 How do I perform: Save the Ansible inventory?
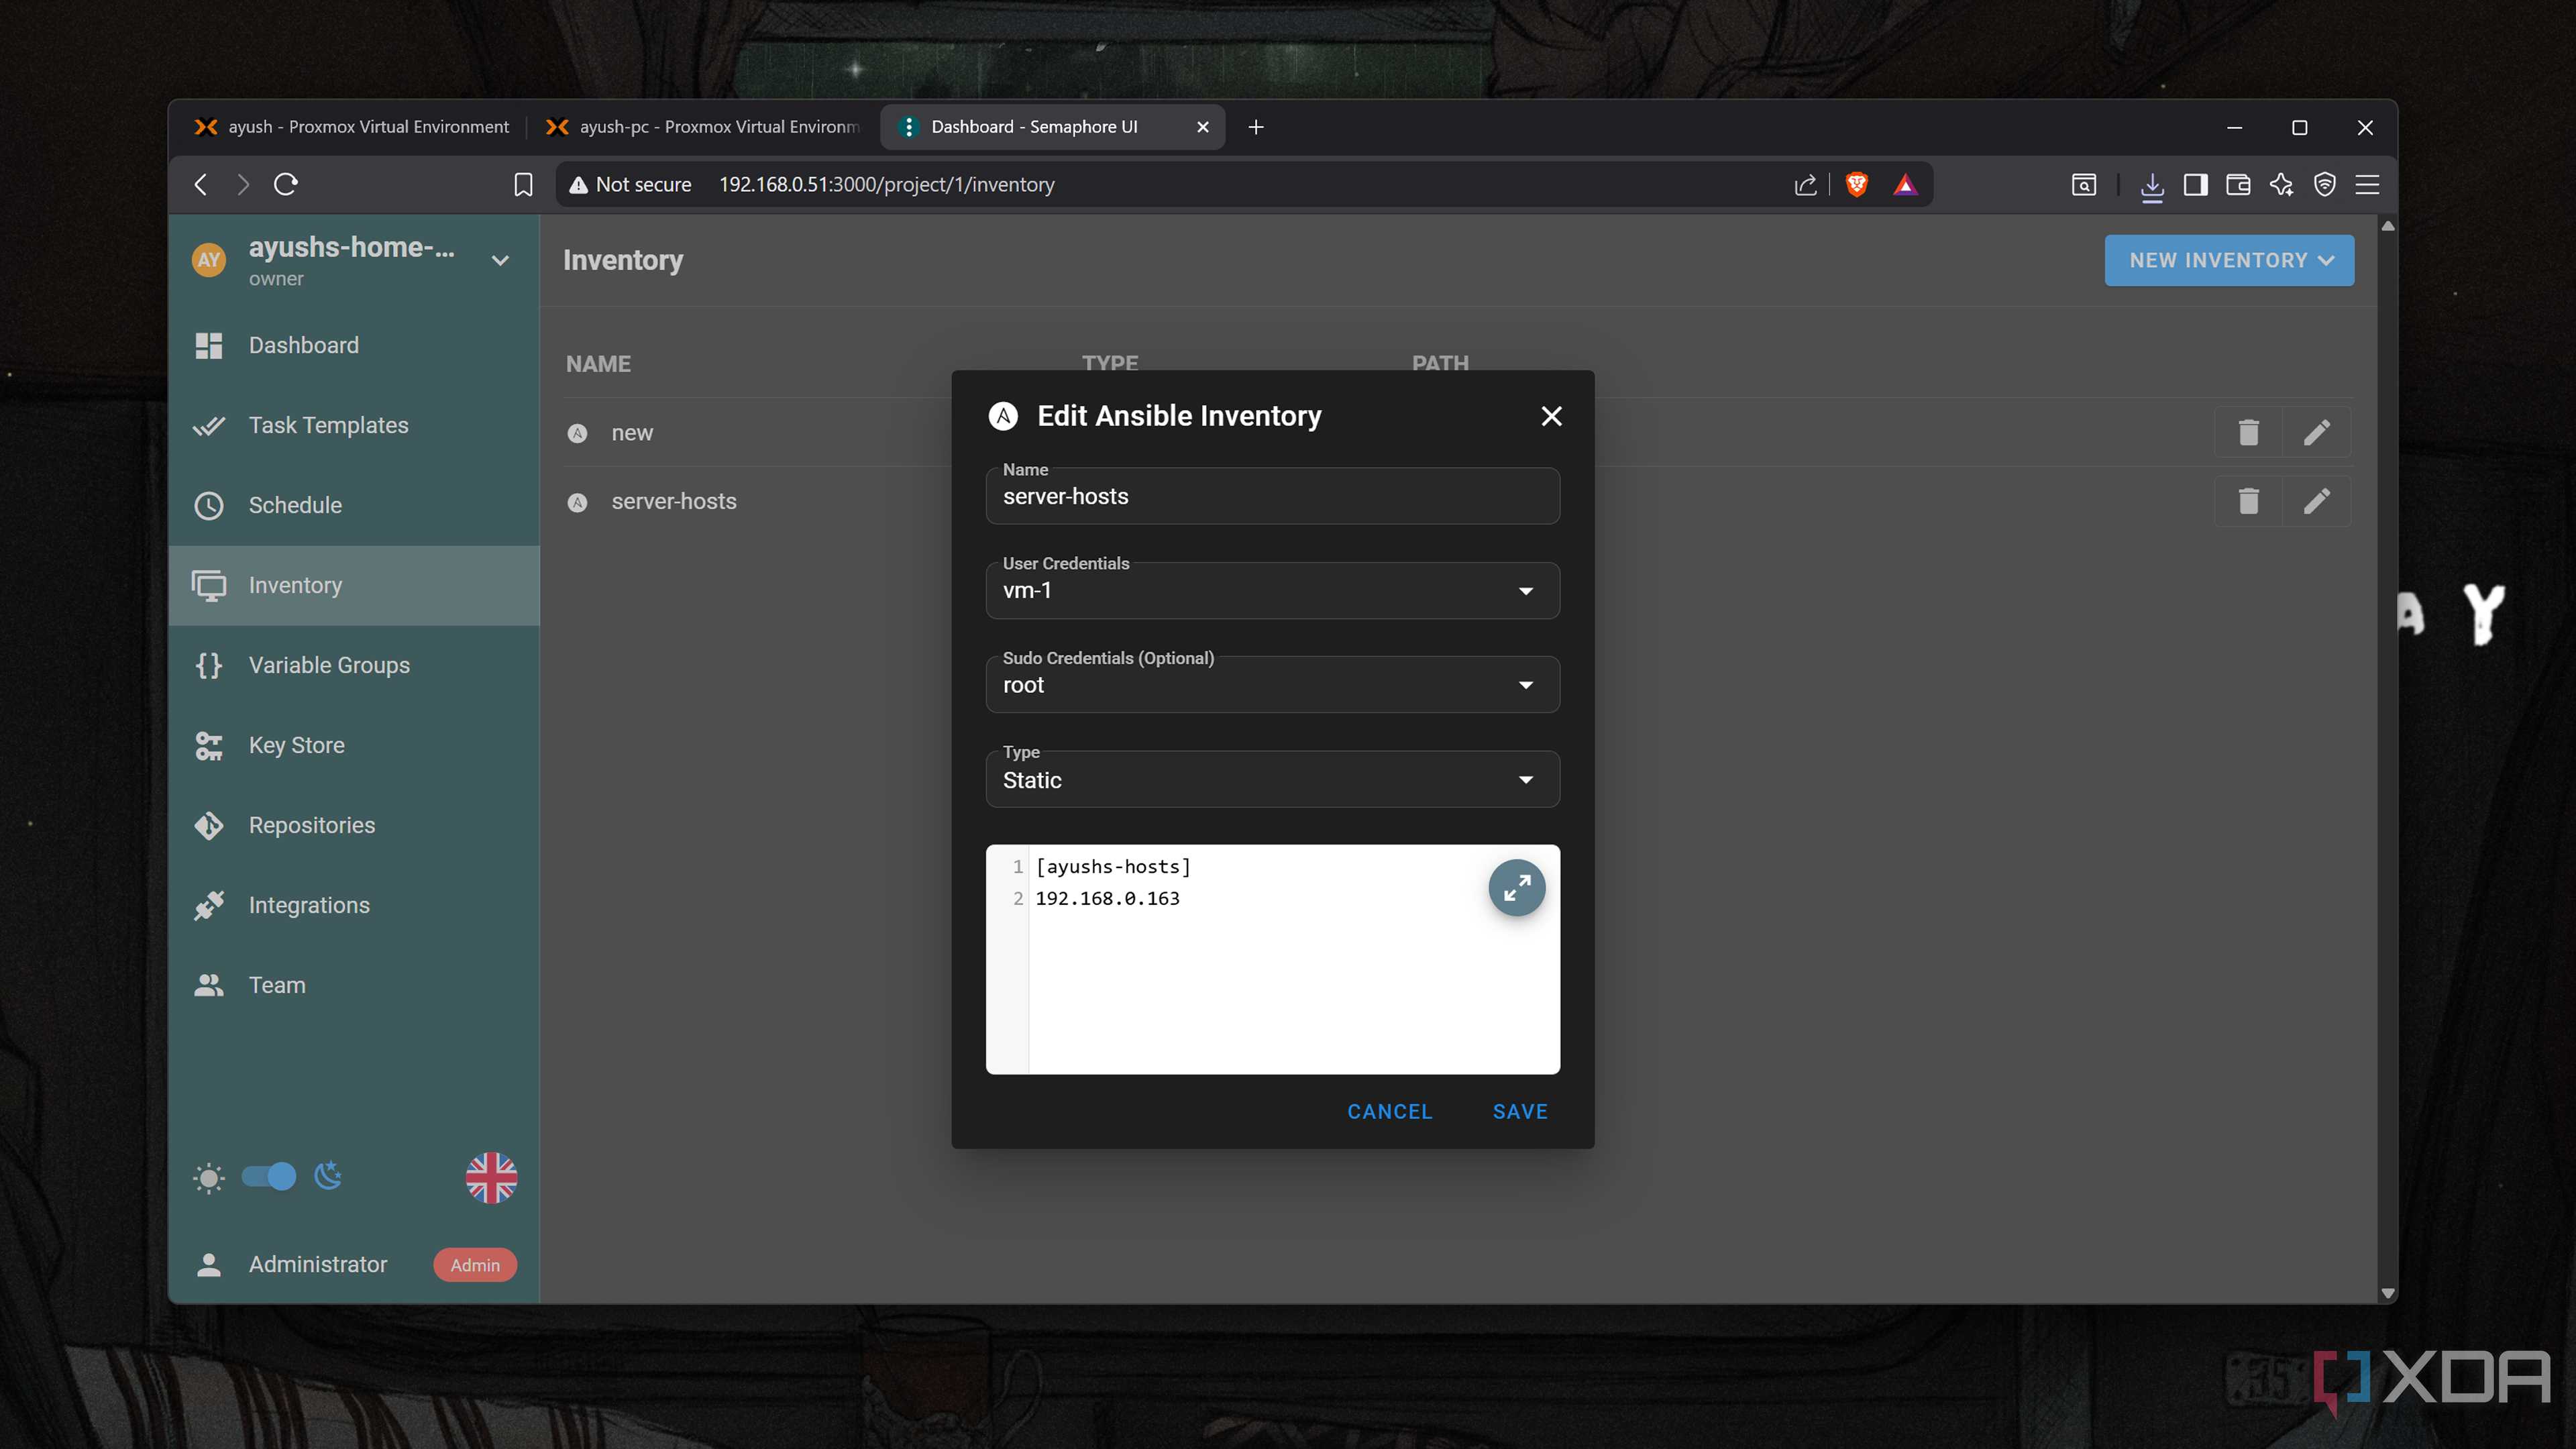click(x=1520, y=1111)
